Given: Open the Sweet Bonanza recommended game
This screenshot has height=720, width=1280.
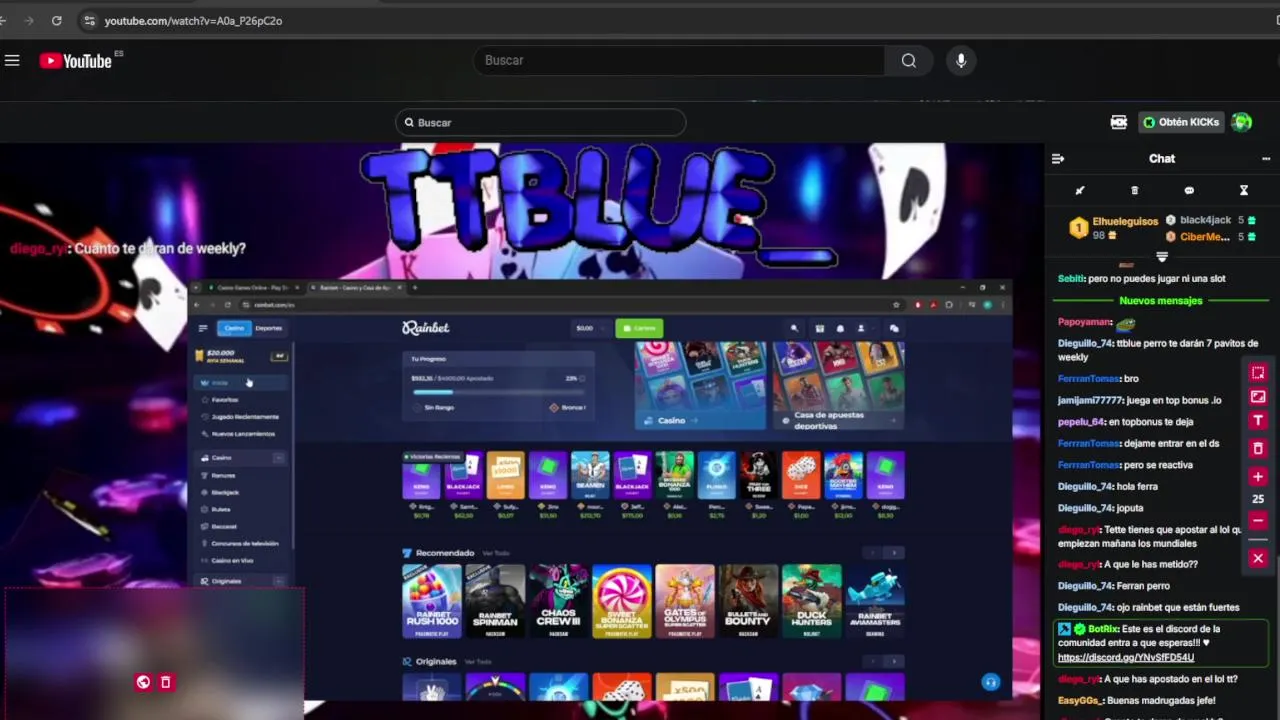Looking at the screenshot, I should [x=621, y=602].
